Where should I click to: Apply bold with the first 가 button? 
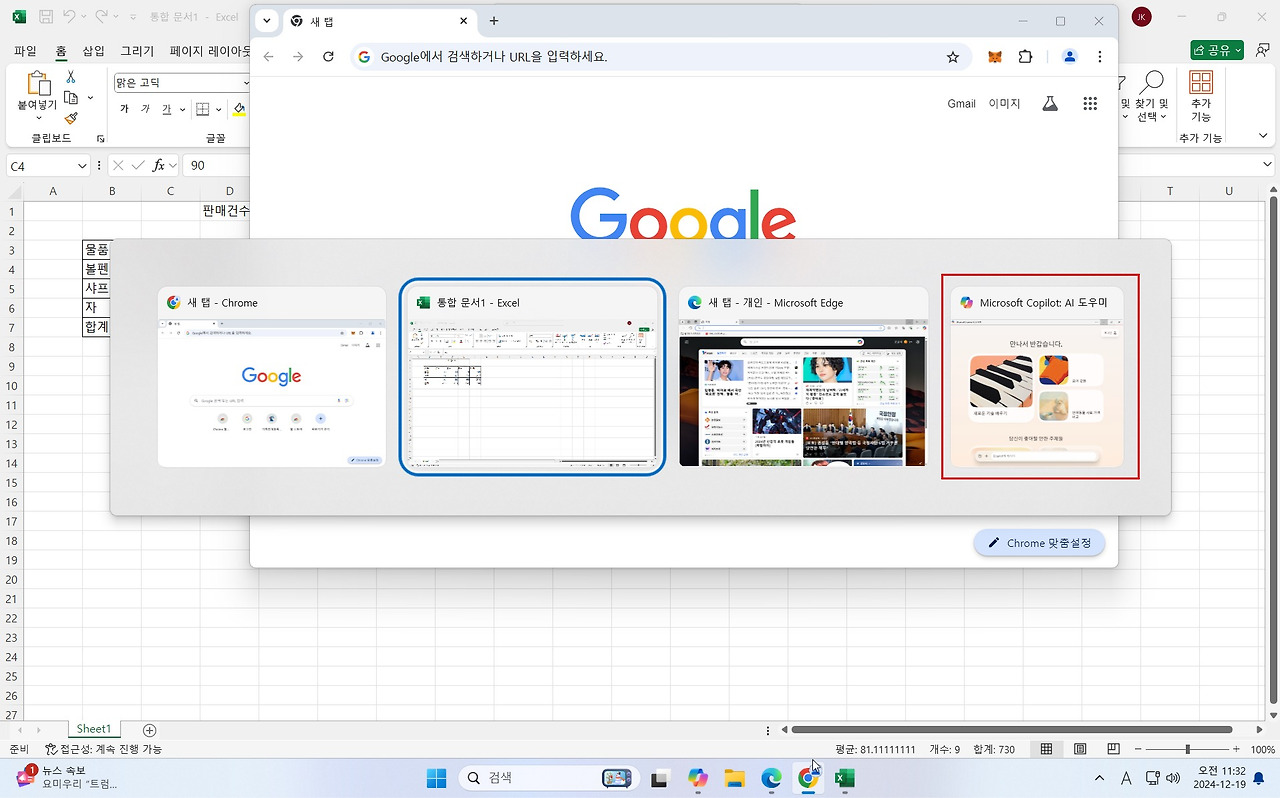pyautogui.click(x=124, y=109)
